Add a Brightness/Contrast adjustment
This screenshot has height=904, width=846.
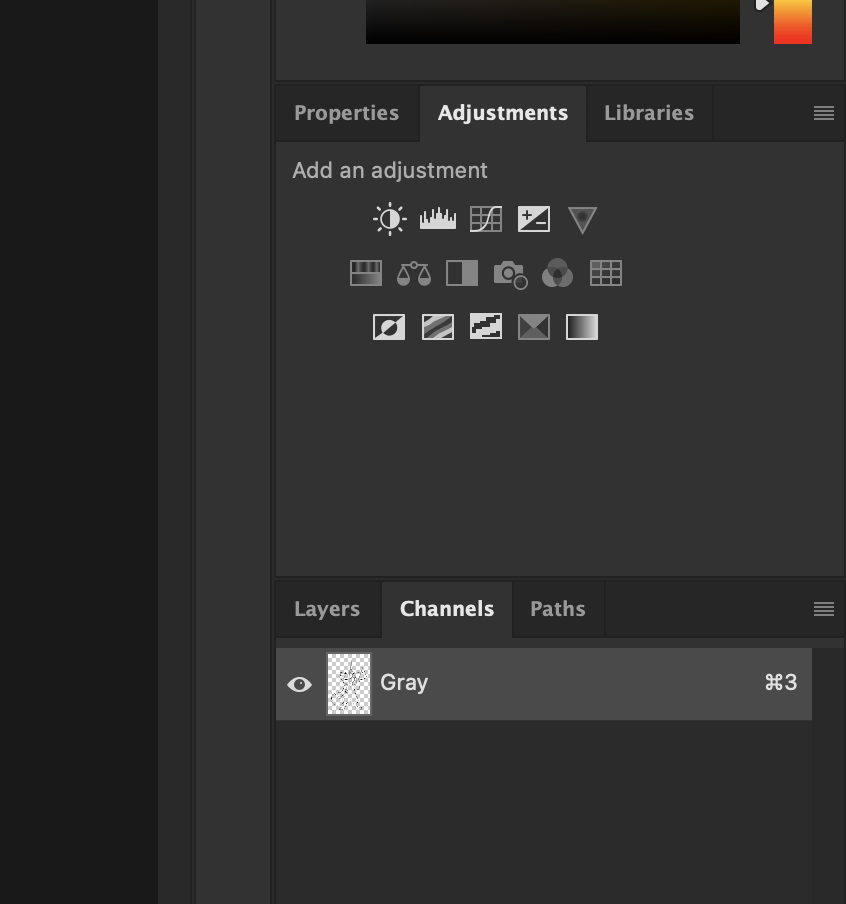coord(389,219)
